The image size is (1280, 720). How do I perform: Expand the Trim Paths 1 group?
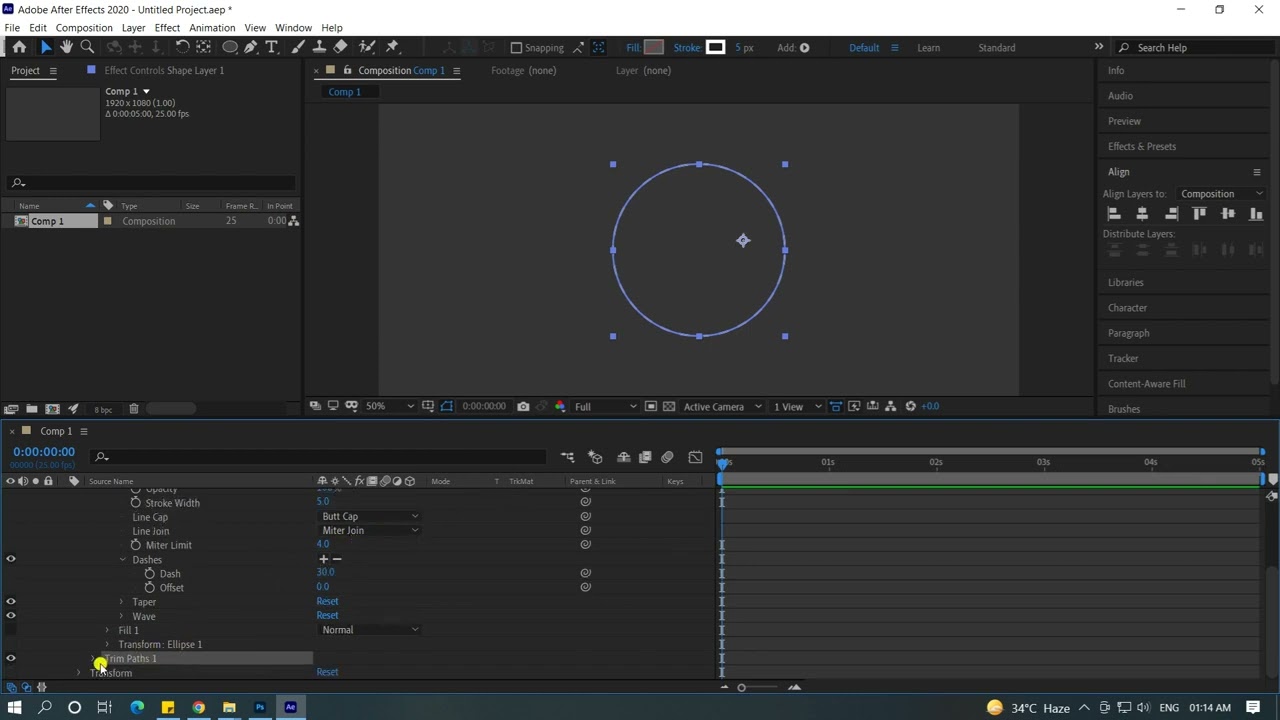pyautogui.click(x=94, y=659)
